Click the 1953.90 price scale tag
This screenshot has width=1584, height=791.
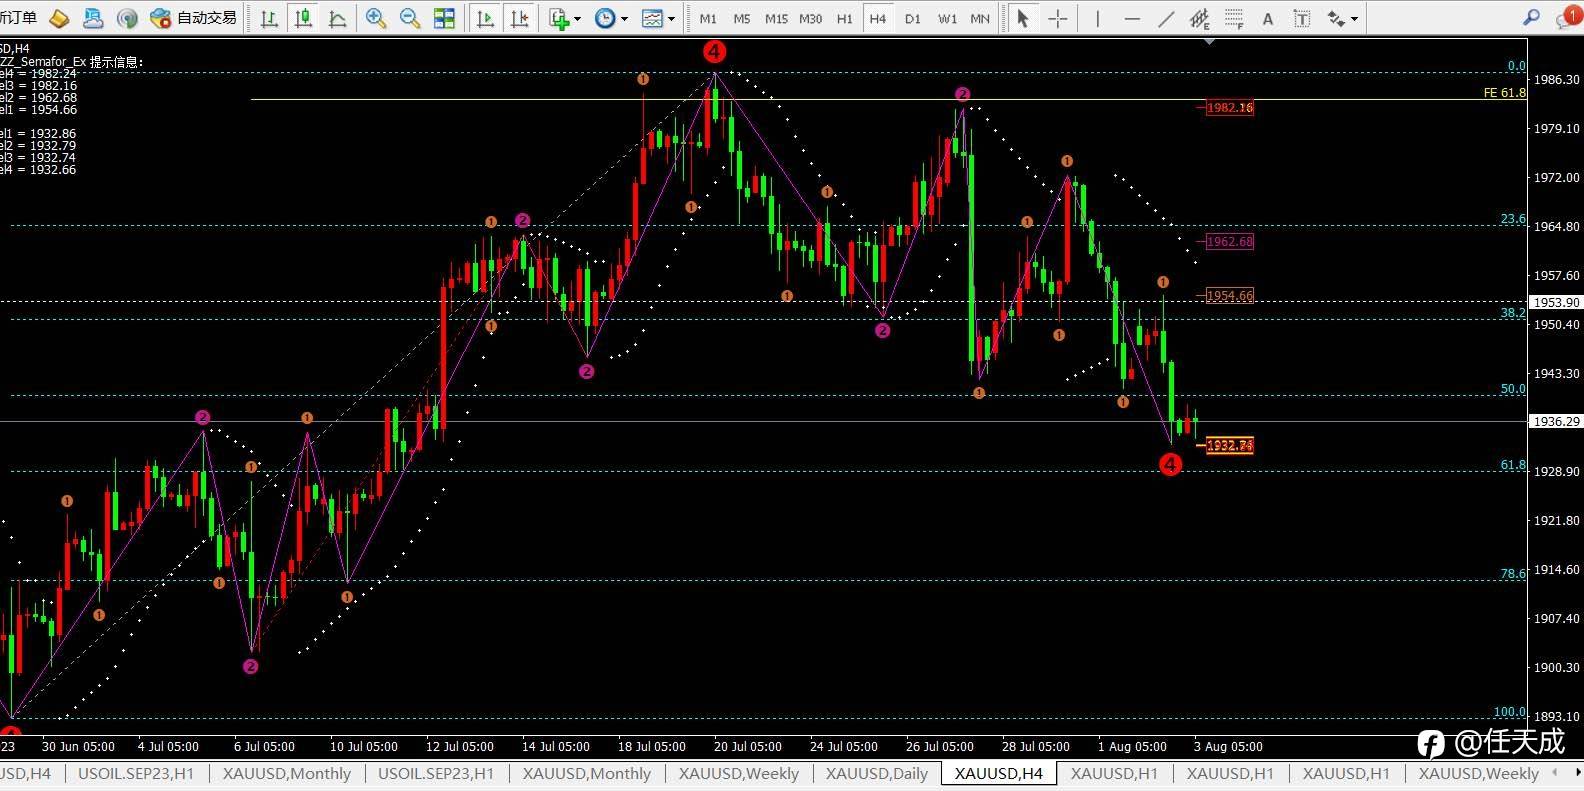point(1556,302)
